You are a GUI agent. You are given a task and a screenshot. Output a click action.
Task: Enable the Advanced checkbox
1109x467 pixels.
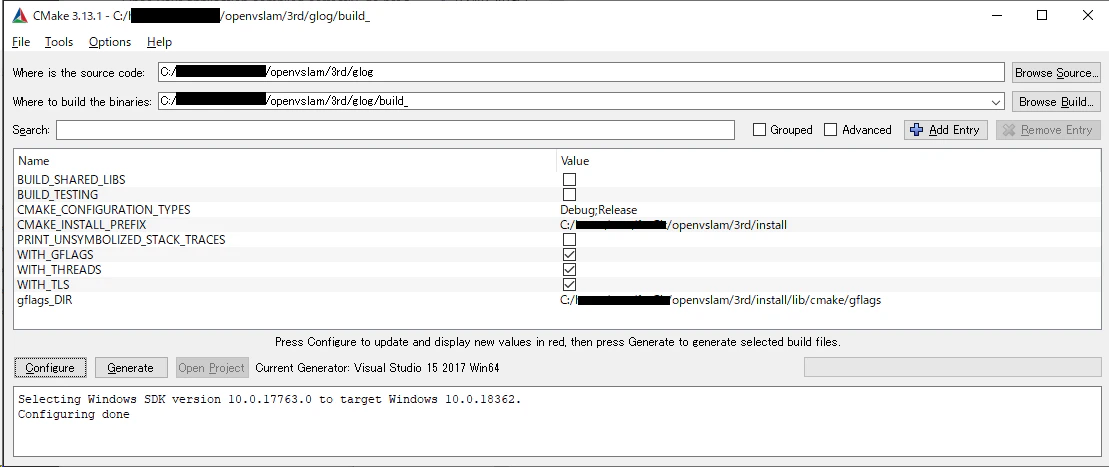point(831,130)
